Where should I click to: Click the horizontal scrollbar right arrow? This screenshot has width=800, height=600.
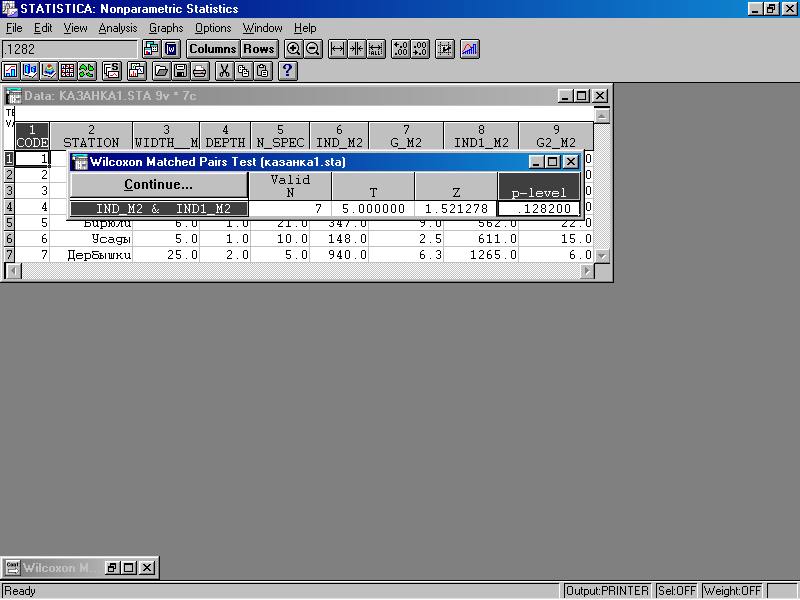point(587,271)
